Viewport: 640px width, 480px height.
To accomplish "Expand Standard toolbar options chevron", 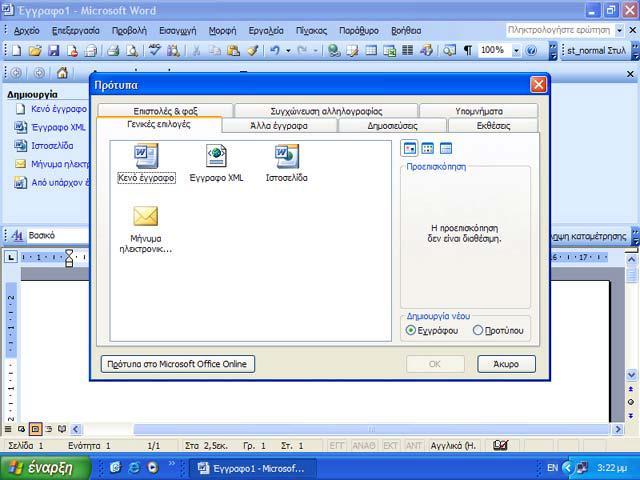I will tap(553, 51).
